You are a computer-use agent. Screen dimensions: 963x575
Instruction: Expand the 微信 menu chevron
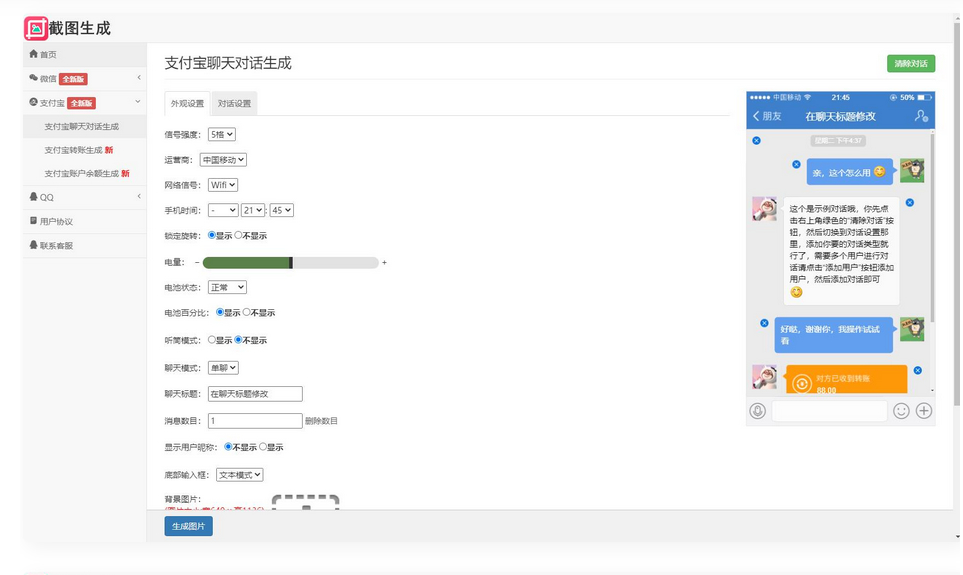coord(139,77)
